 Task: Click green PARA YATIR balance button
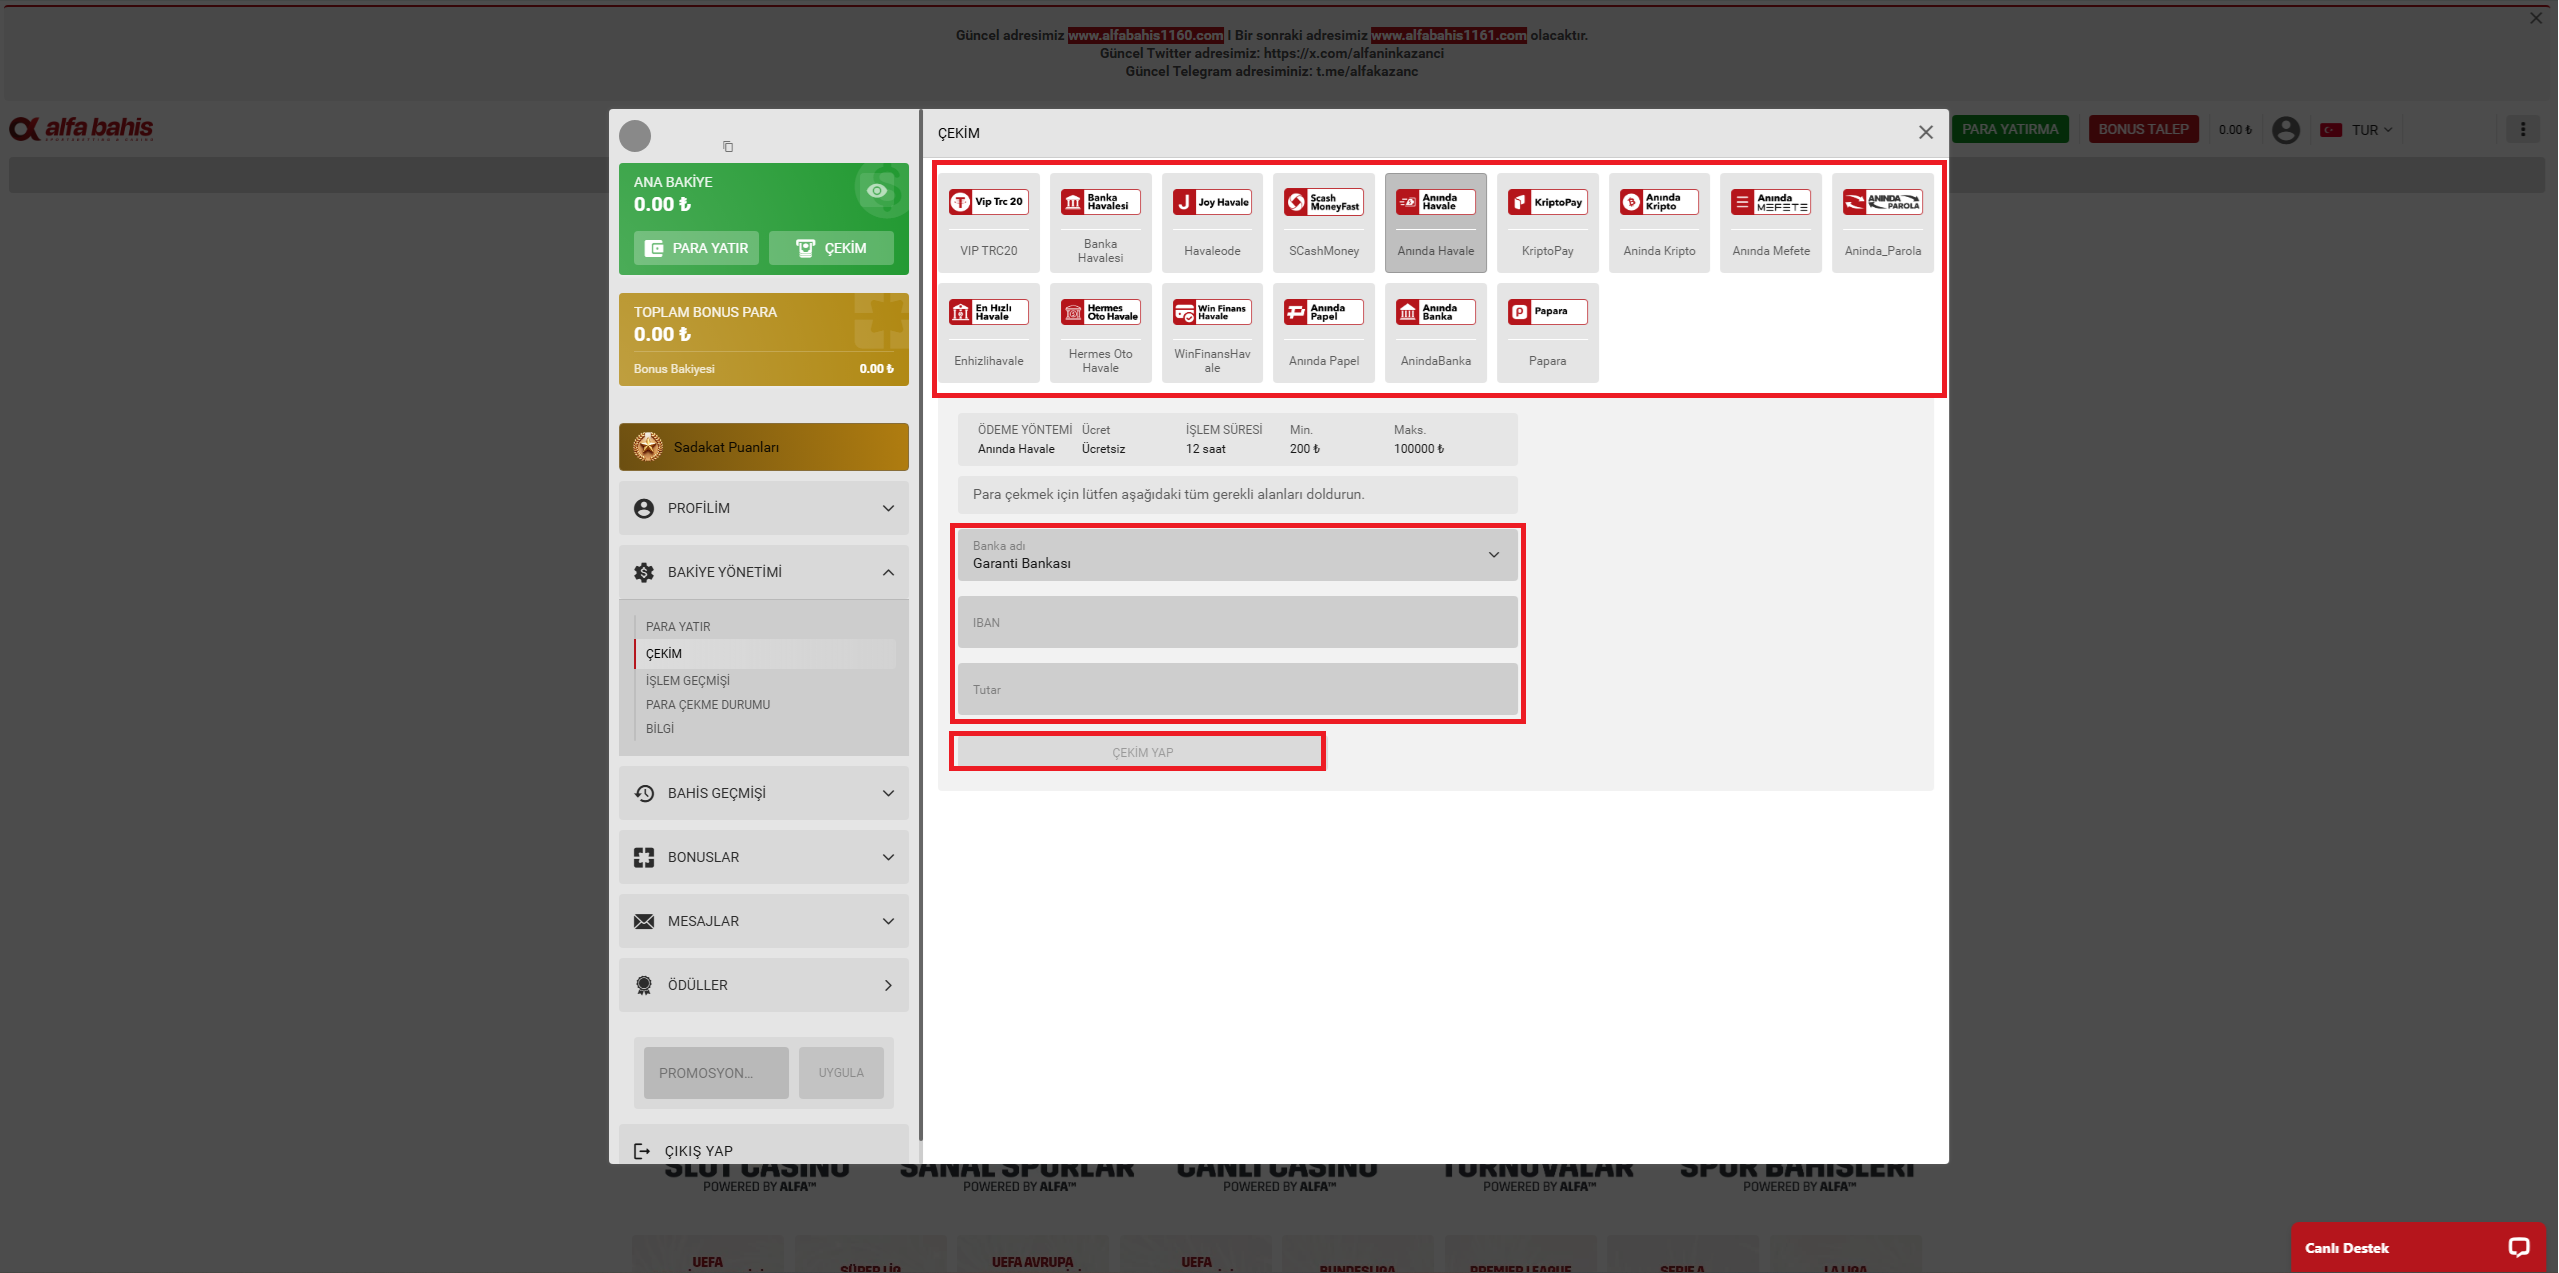(x=696, y=248)
